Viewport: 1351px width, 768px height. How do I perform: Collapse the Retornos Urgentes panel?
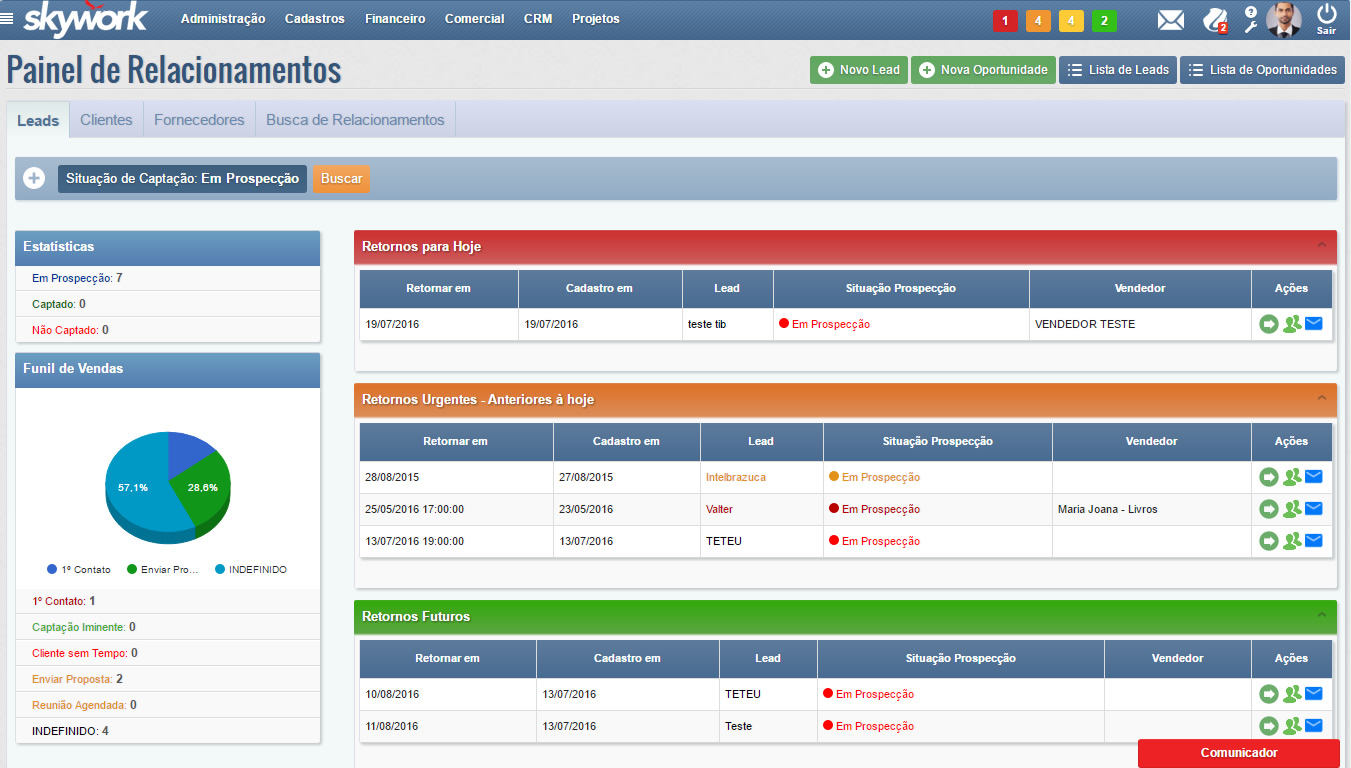[x=1321, y=398]
